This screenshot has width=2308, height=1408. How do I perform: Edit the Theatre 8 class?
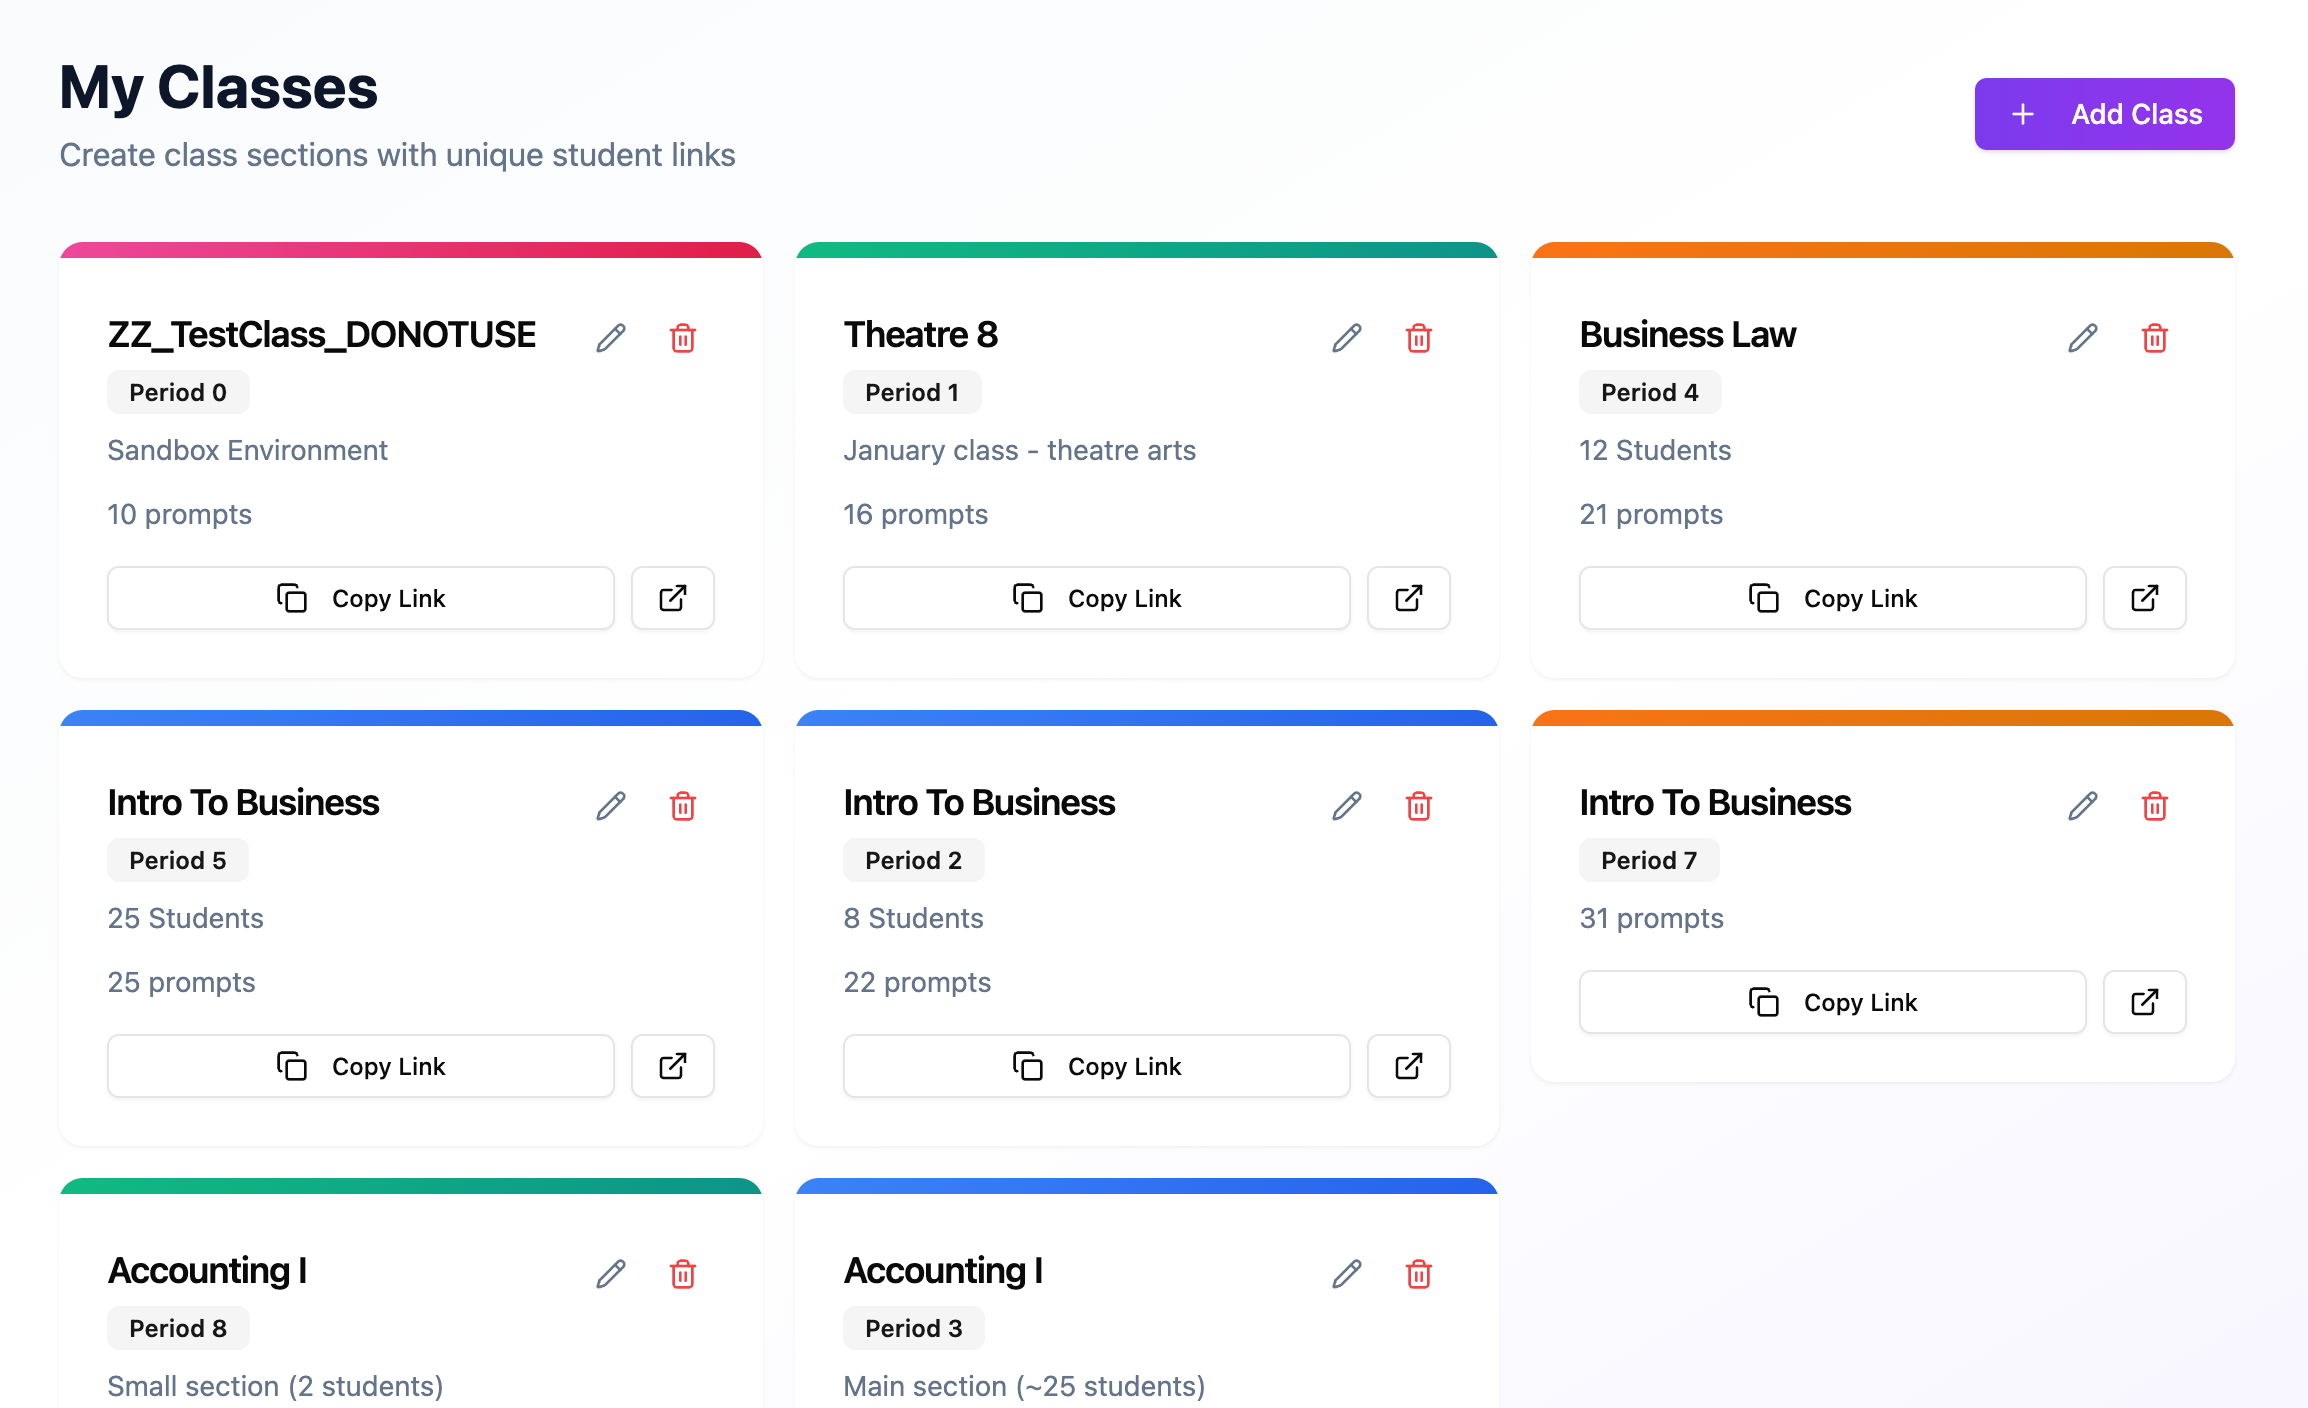[x=1347, y=338]
